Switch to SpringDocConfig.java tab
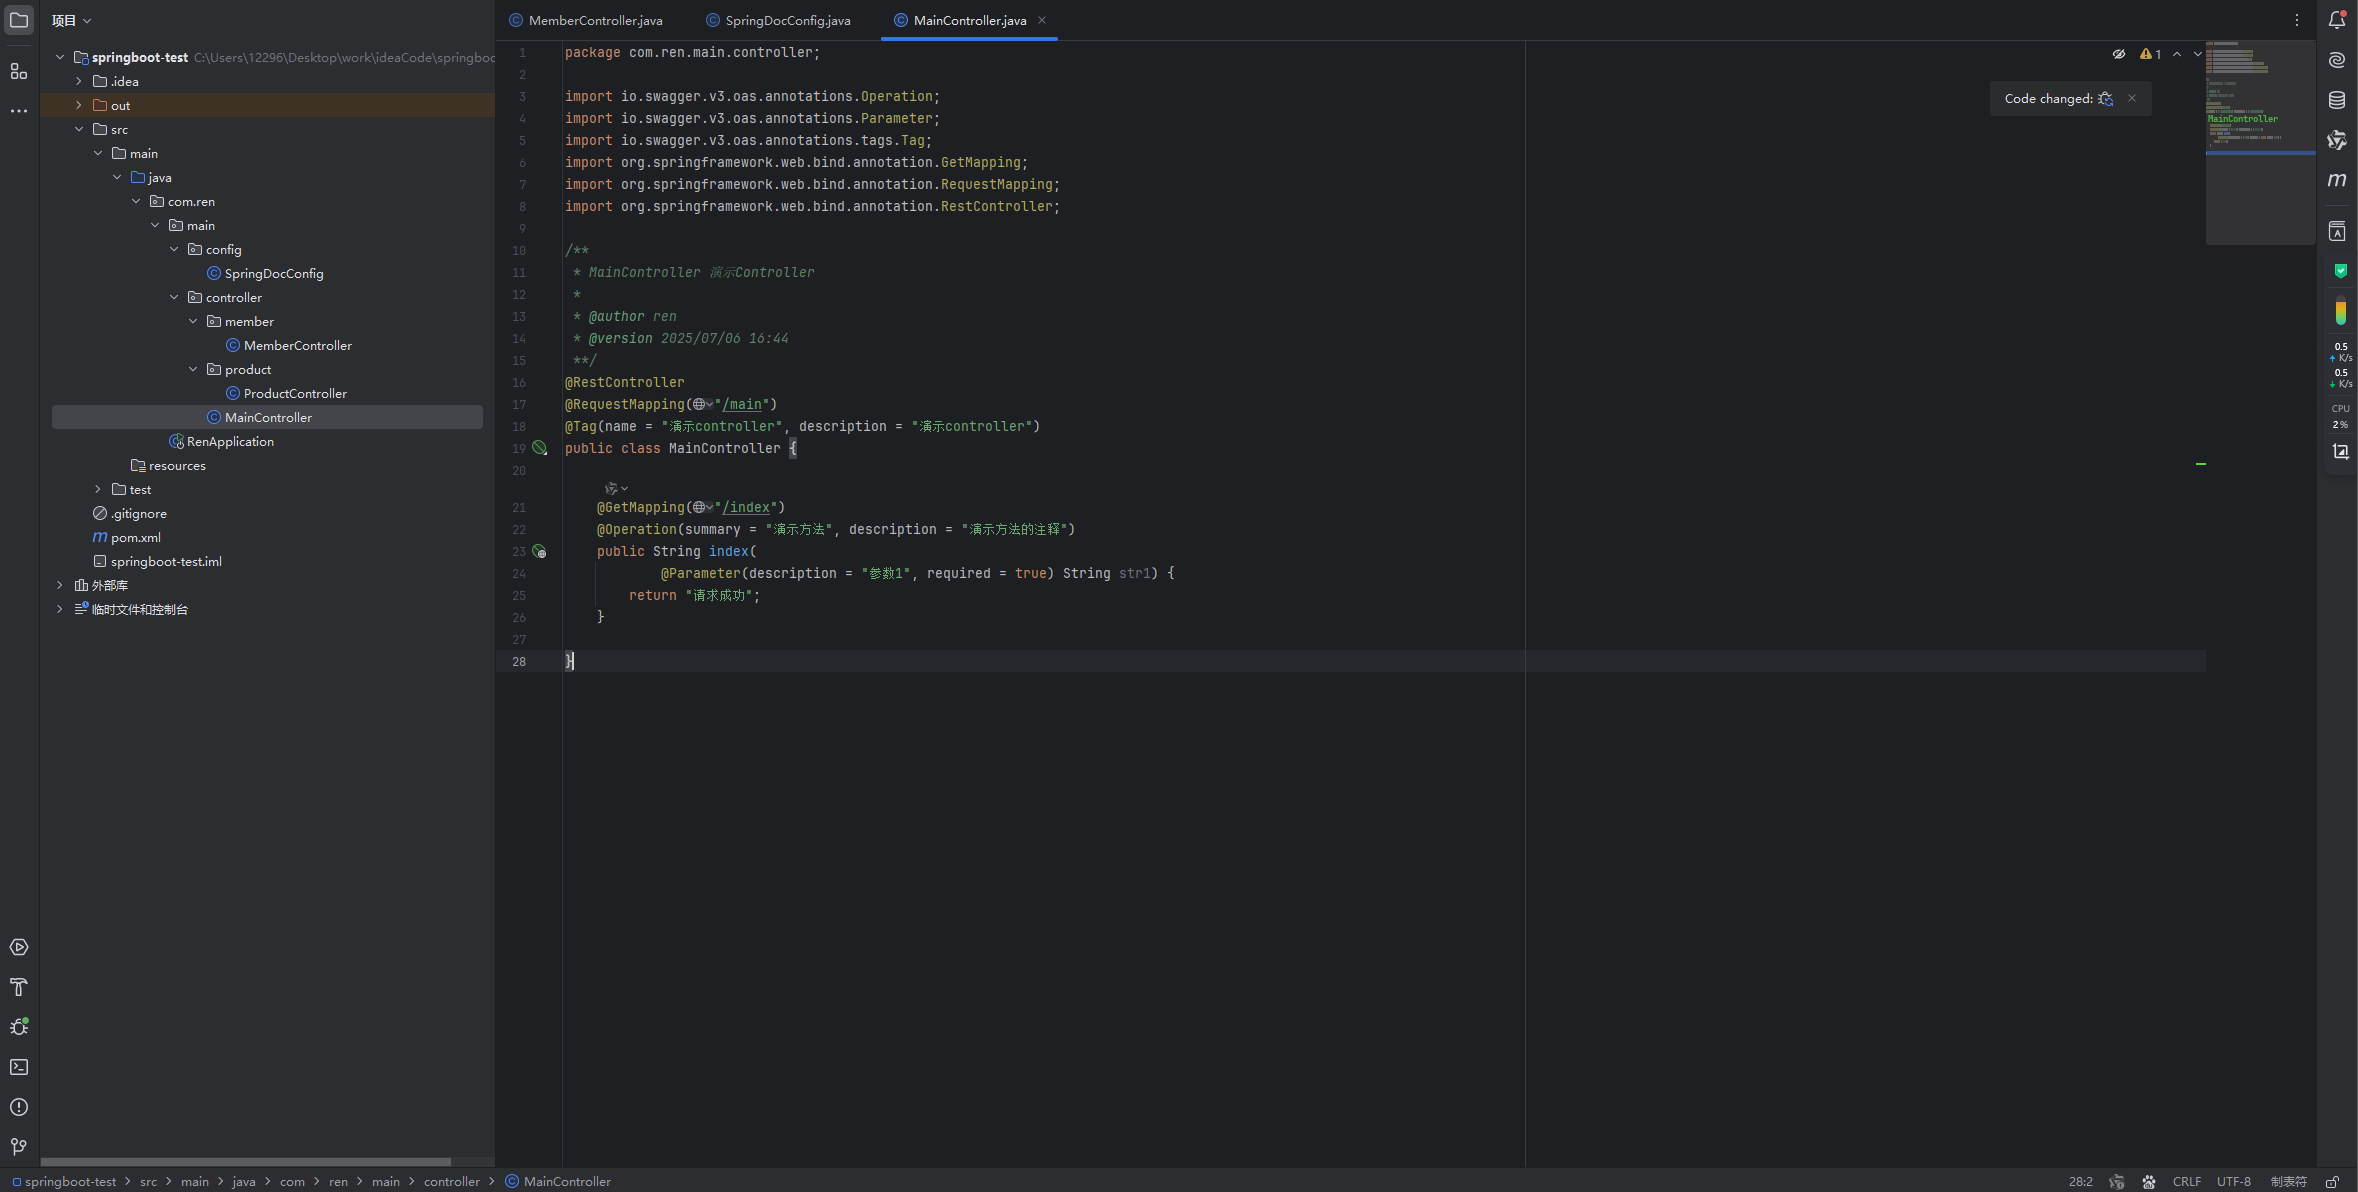This screenshot has width=2358, height=1192. (778, 20)
